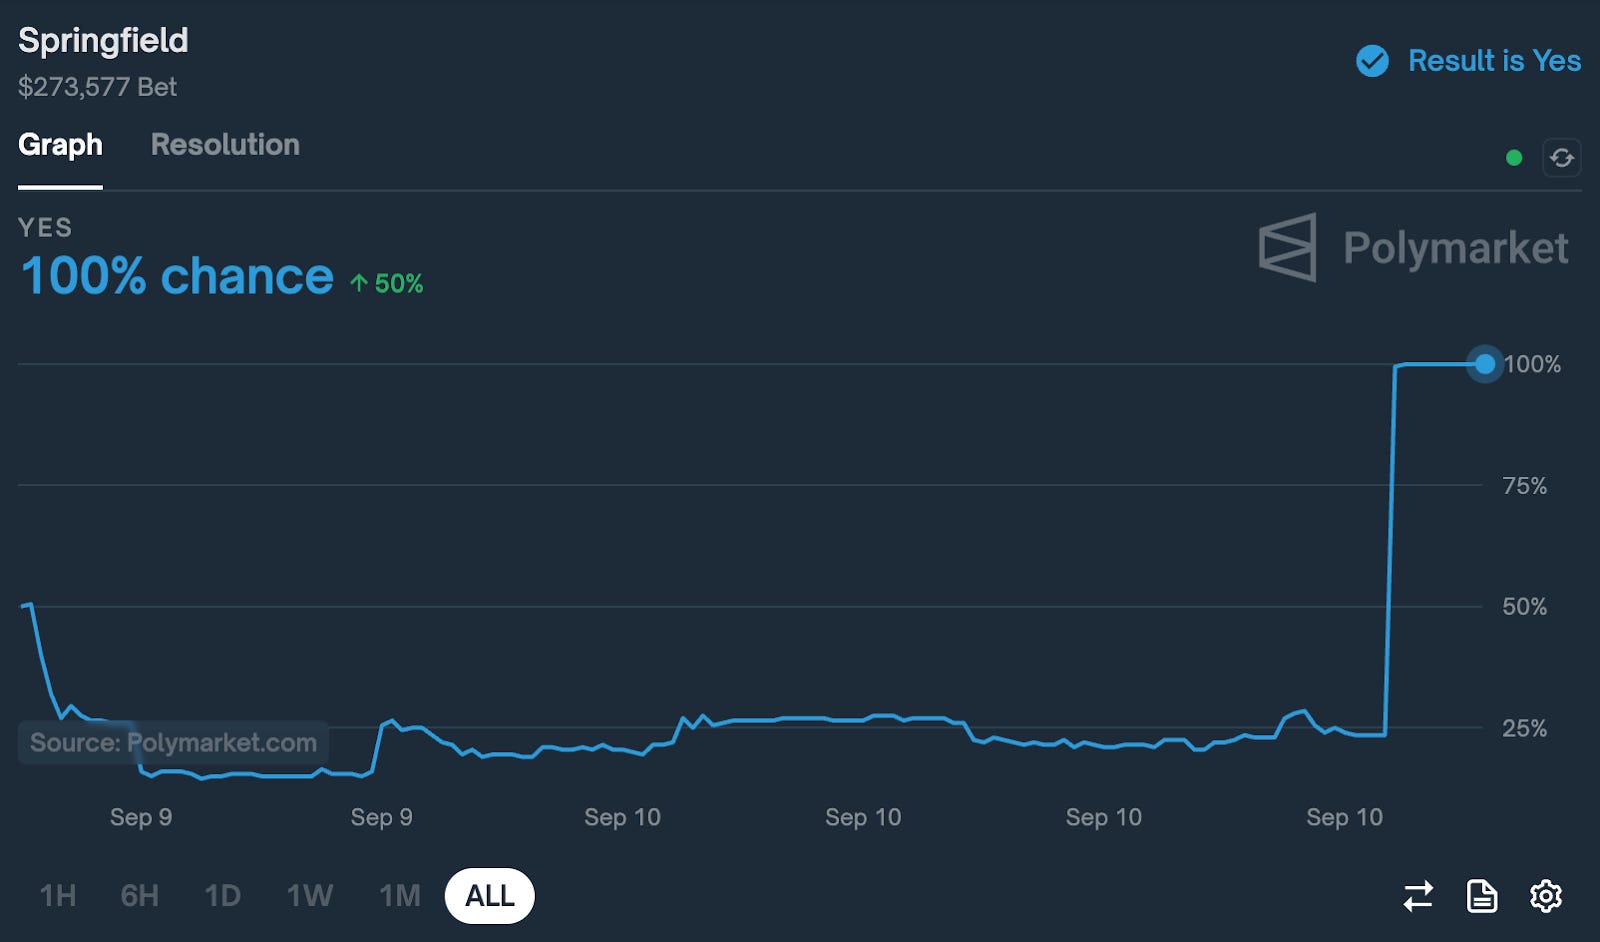Click the 100% endpoint marker on the graph
The width and height of the screenshot is (1600, 942).
tap(1485, 364)
